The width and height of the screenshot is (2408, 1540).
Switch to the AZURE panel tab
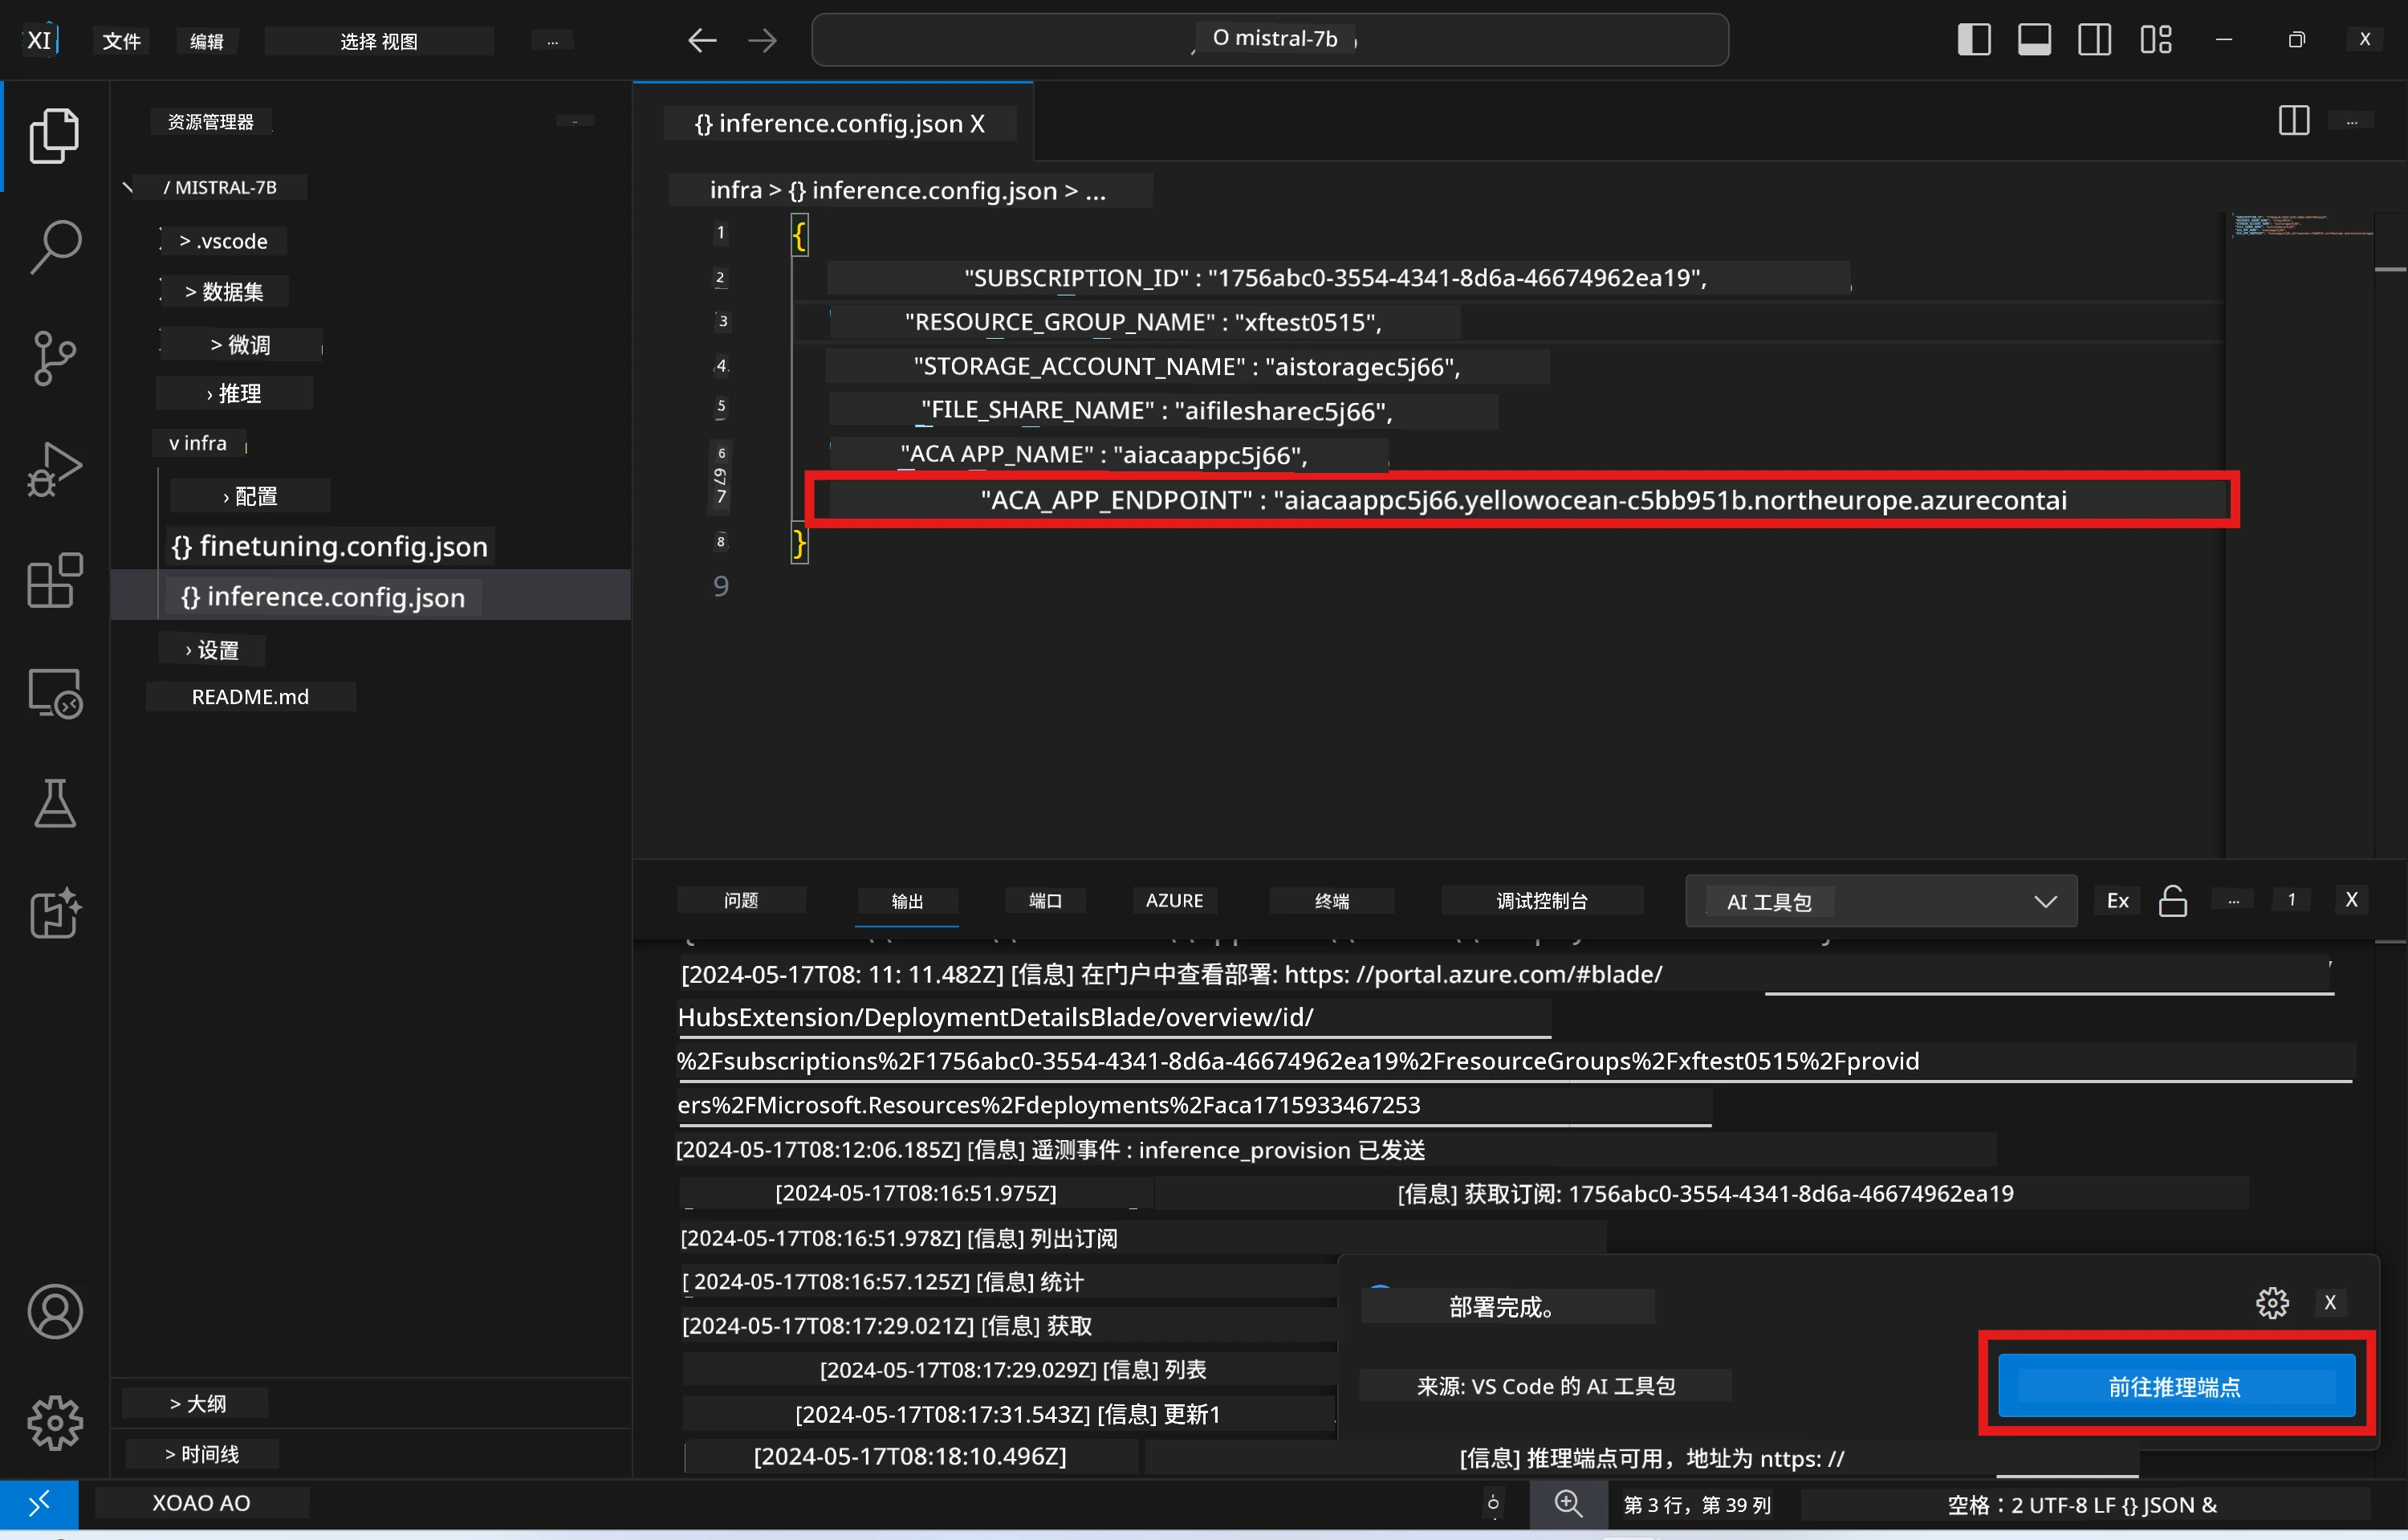click(1174, 901)
